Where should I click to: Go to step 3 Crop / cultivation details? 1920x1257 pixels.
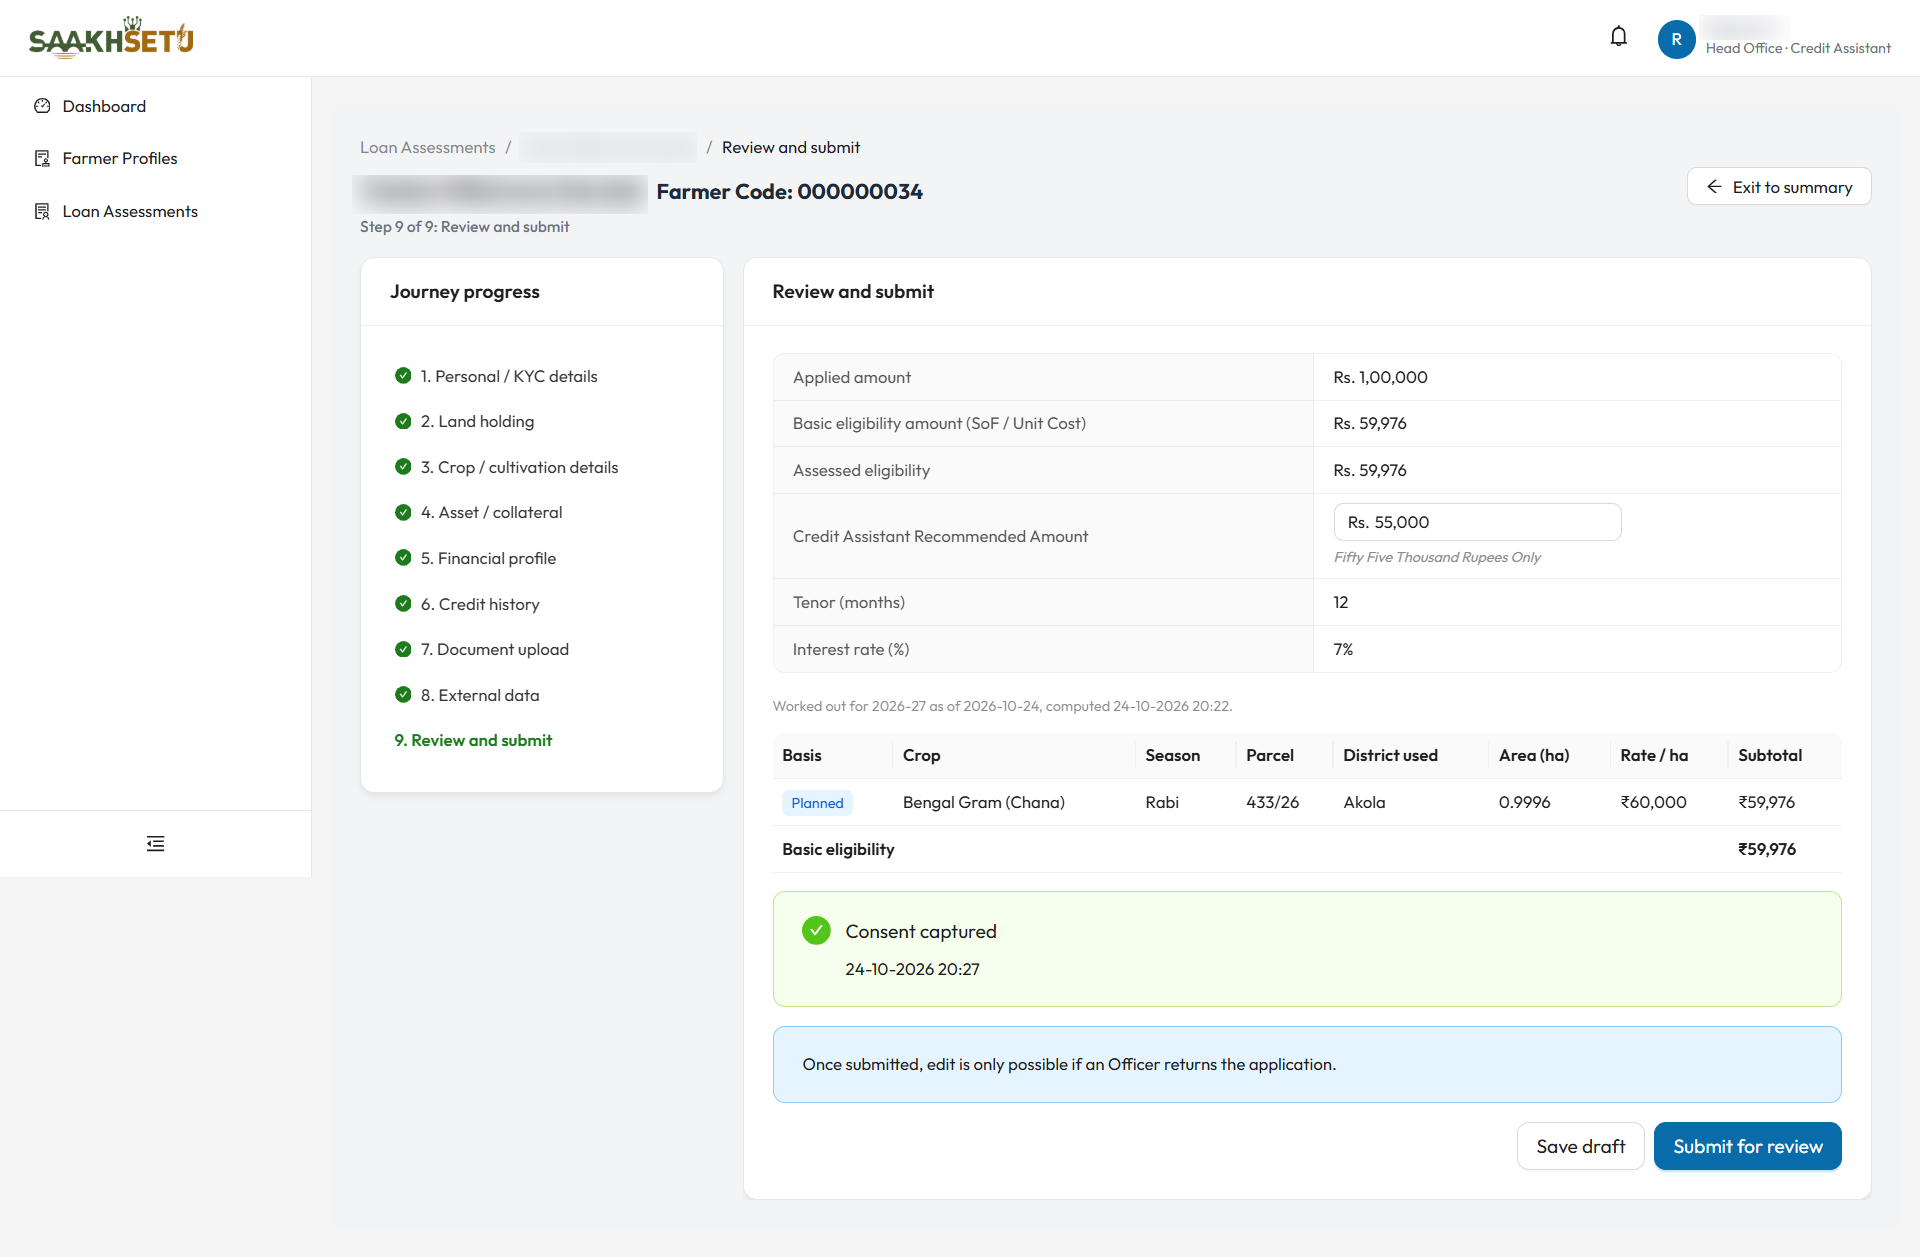click(519, 467)
